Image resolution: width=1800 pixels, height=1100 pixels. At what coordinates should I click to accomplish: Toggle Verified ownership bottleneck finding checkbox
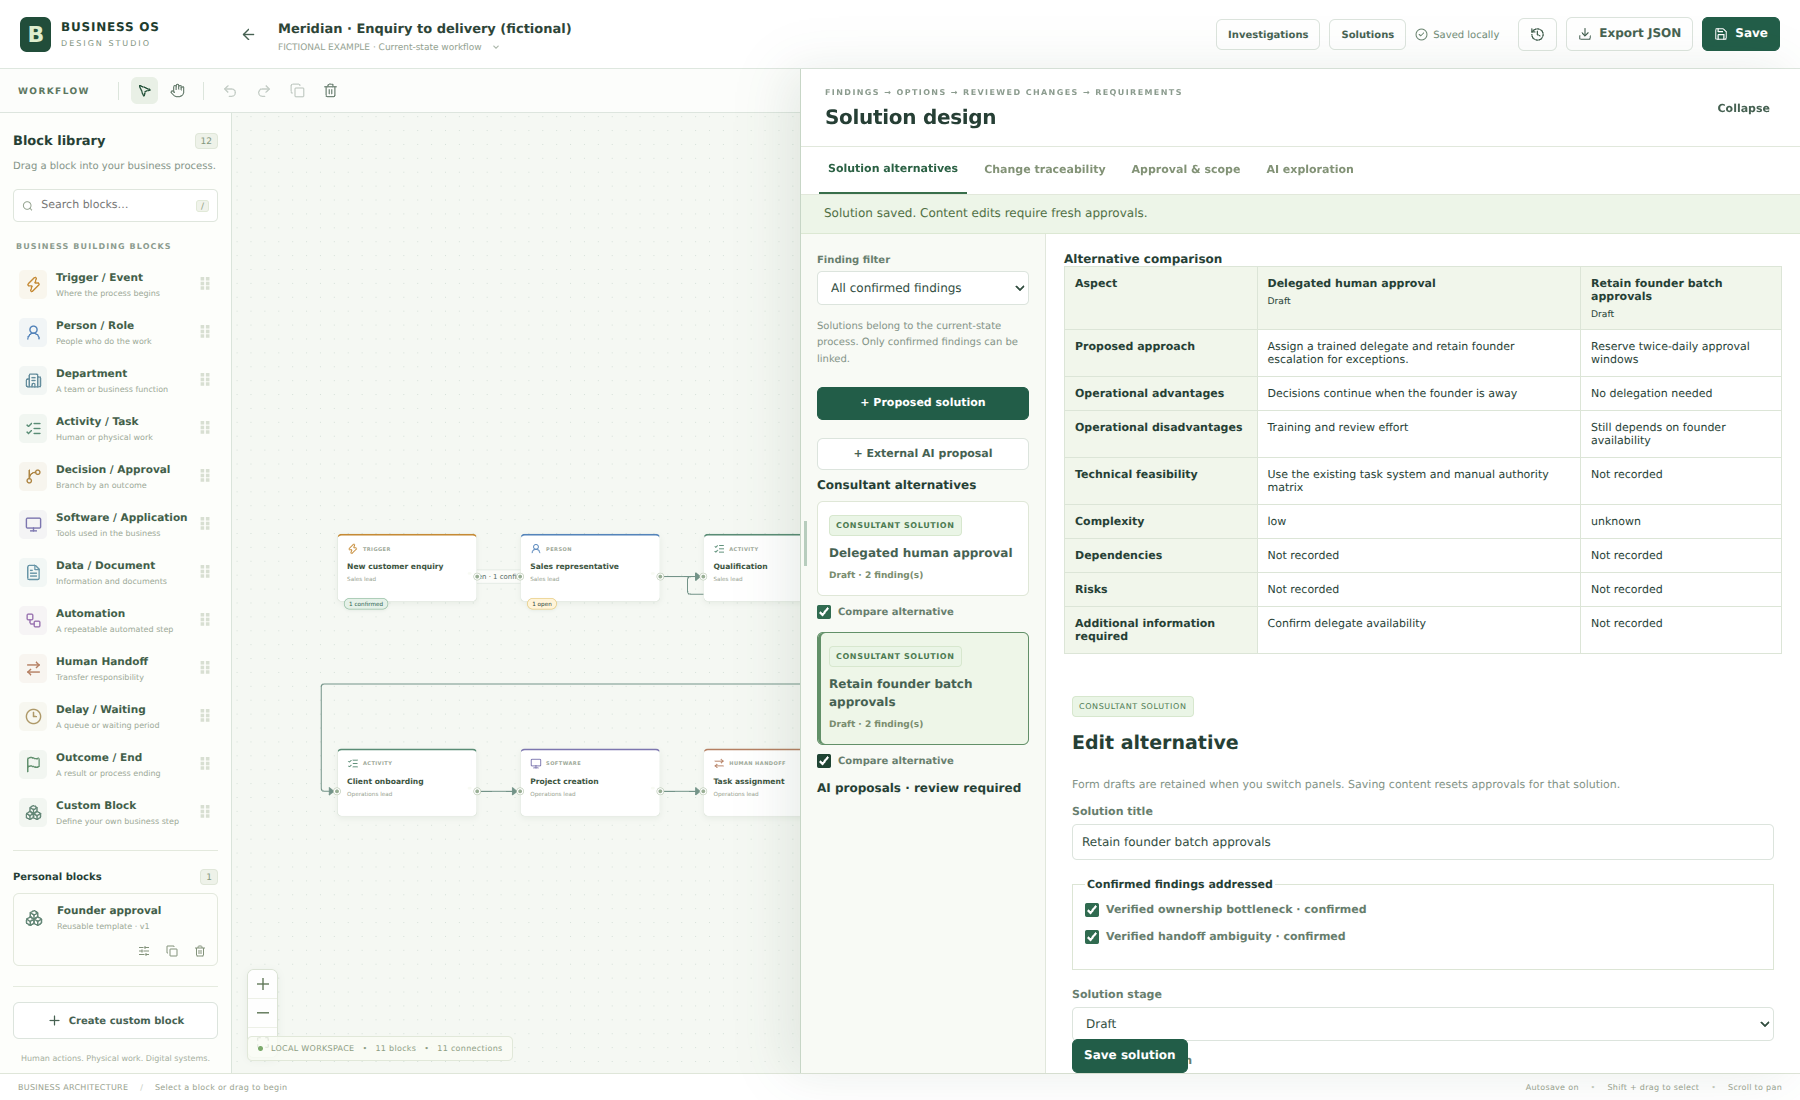click(x=1092, y=910)
